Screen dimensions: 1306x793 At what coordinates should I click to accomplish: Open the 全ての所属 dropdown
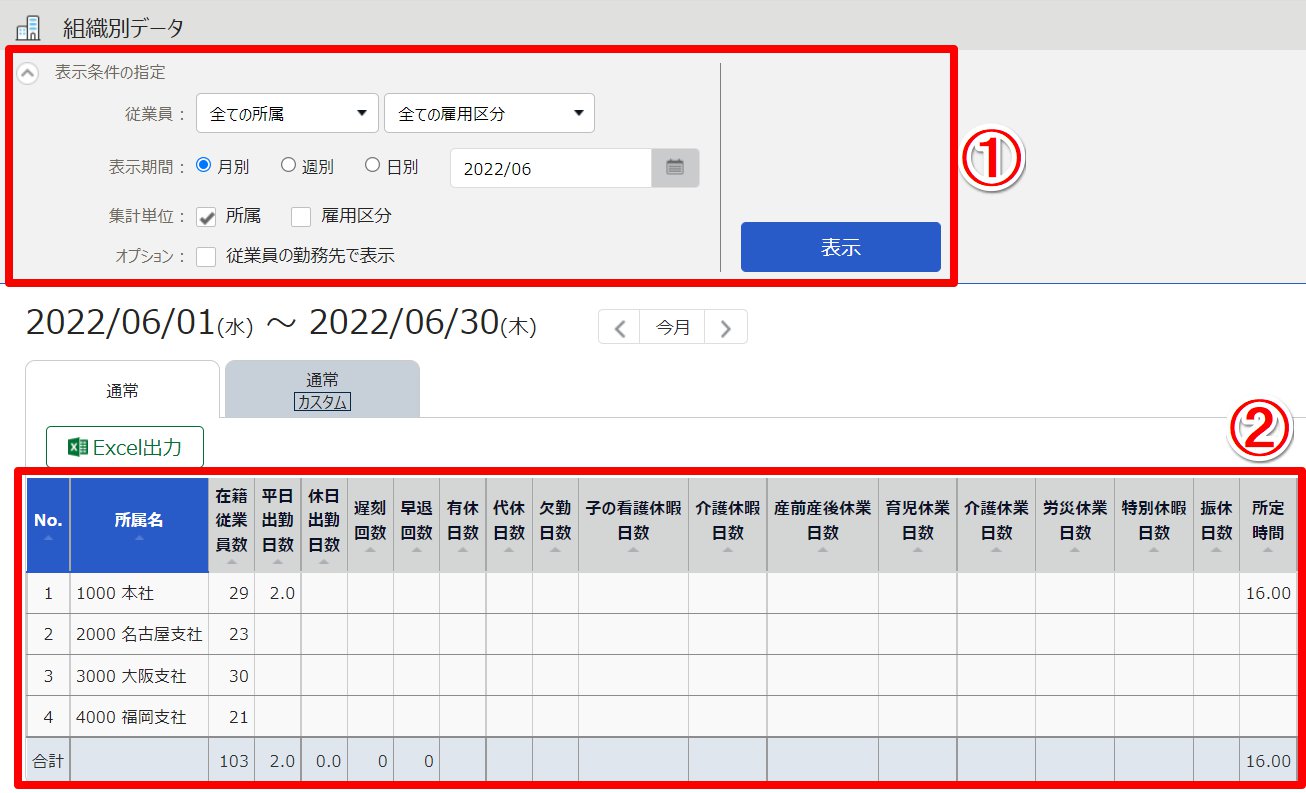287,114
